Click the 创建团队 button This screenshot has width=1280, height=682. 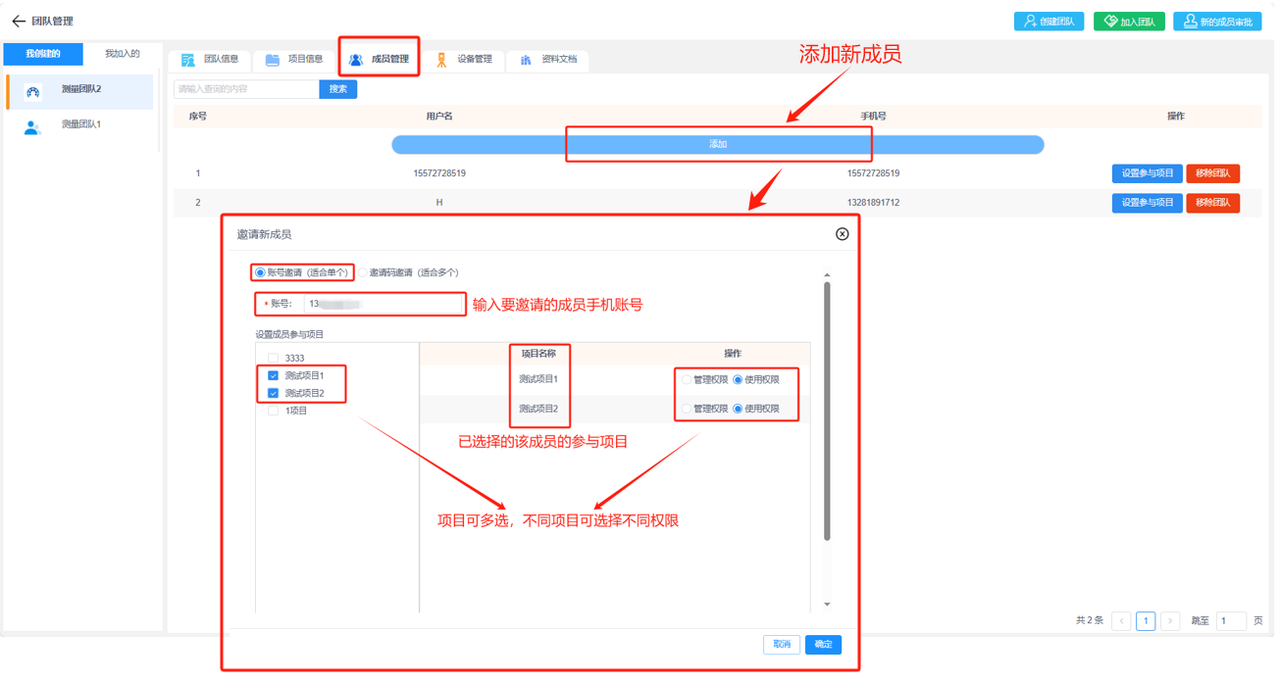(1049, 21)
